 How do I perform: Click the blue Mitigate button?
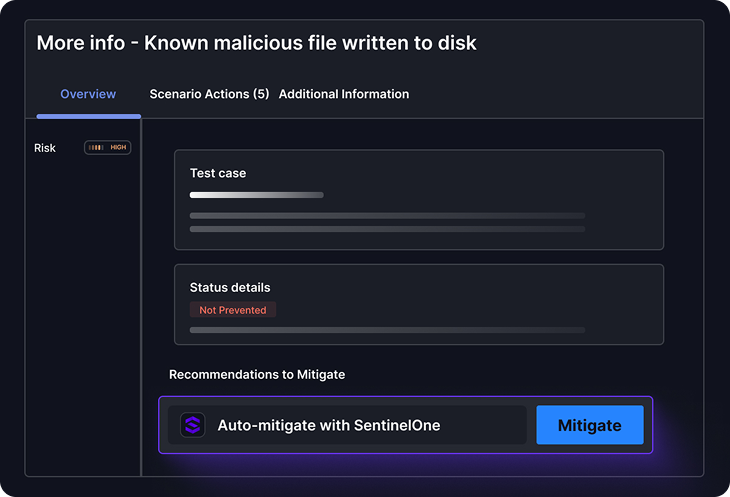590,425
